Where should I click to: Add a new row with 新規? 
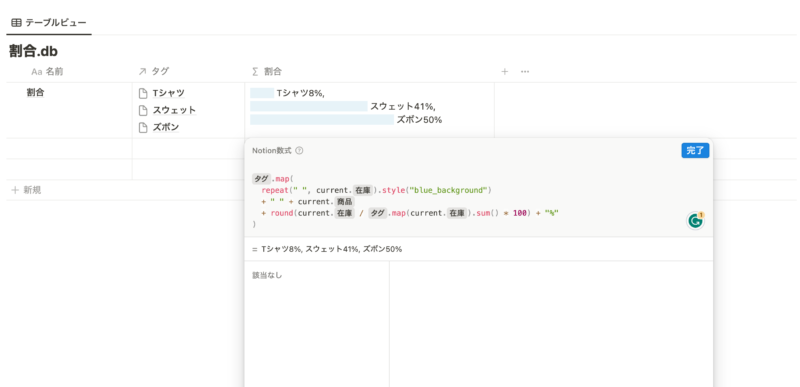coord(26,190)
